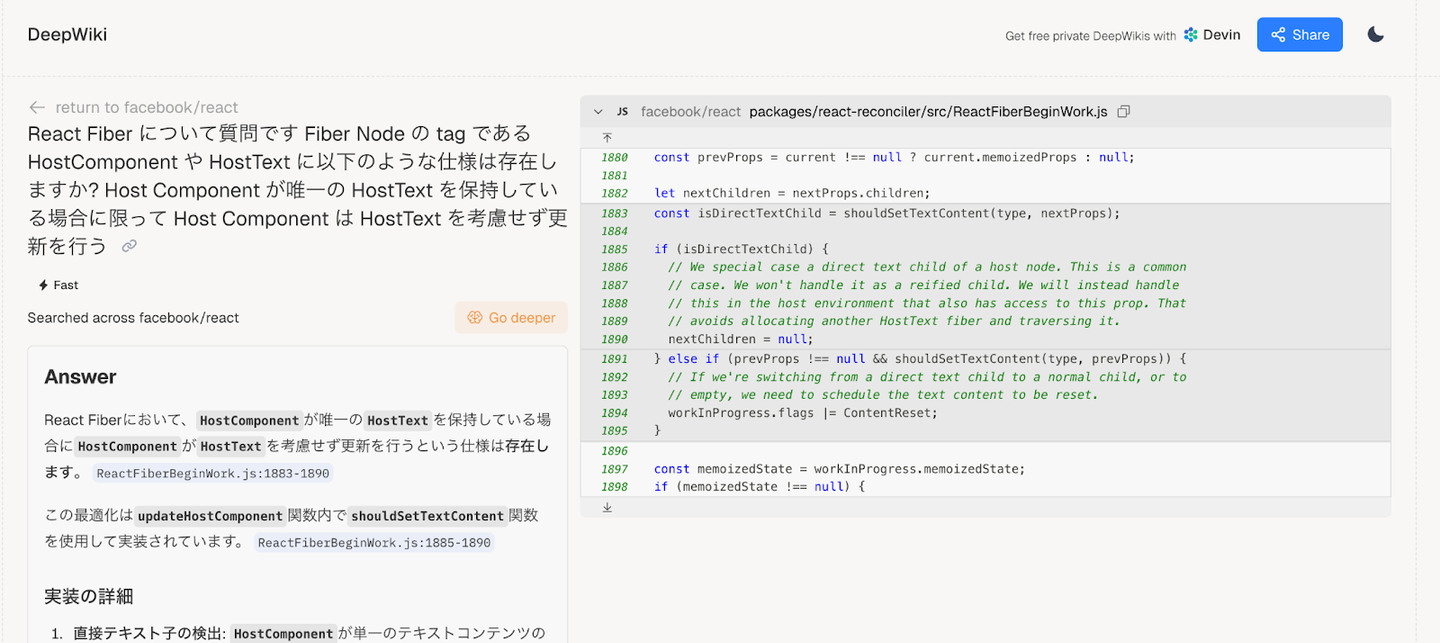This screenshot has height=643, width=1440.
Task: Toggle dark mode moon icon
Action: pos(1376,35)
